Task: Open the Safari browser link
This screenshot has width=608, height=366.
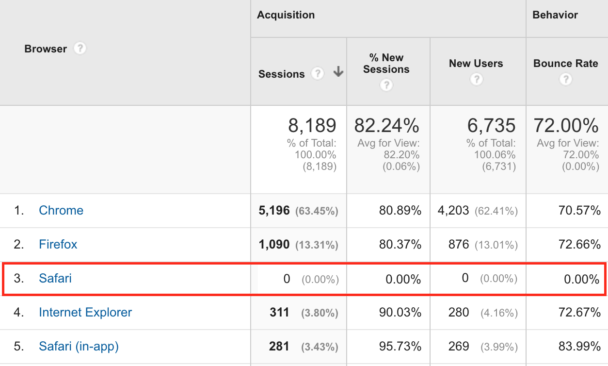Action: (55, 278)
